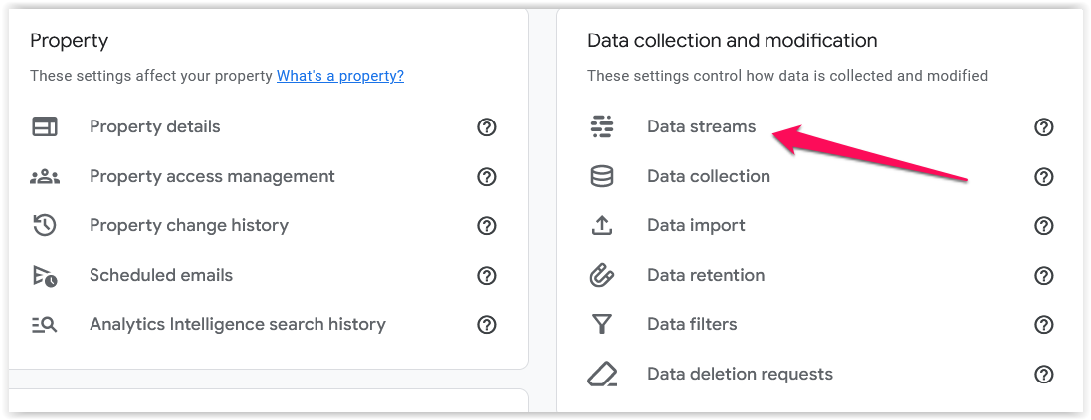Open help for Property access management

[486, 177]
